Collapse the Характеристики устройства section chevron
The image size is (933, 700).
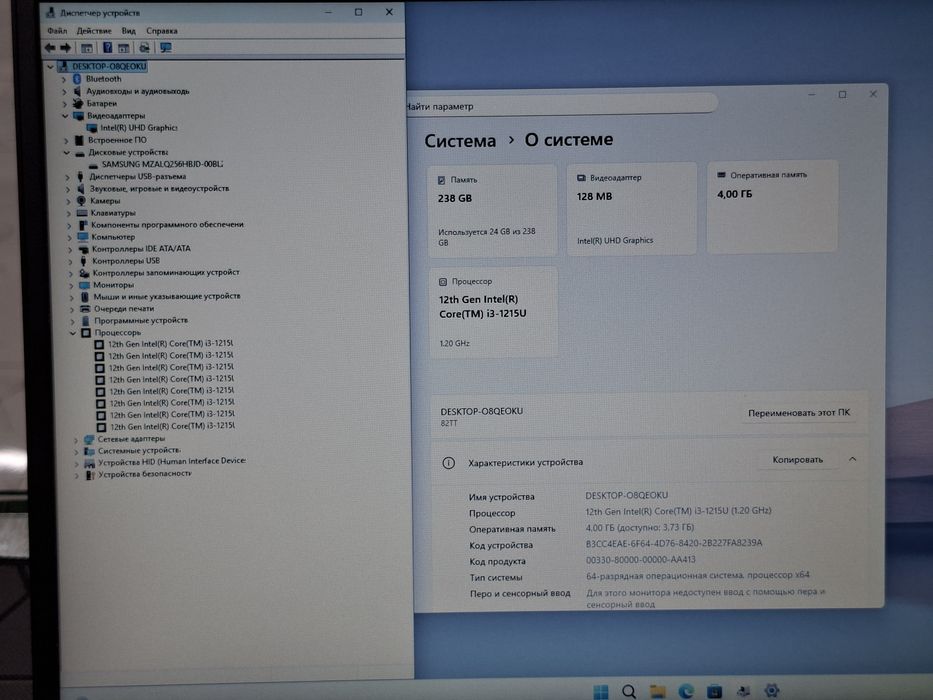(852, 459)
